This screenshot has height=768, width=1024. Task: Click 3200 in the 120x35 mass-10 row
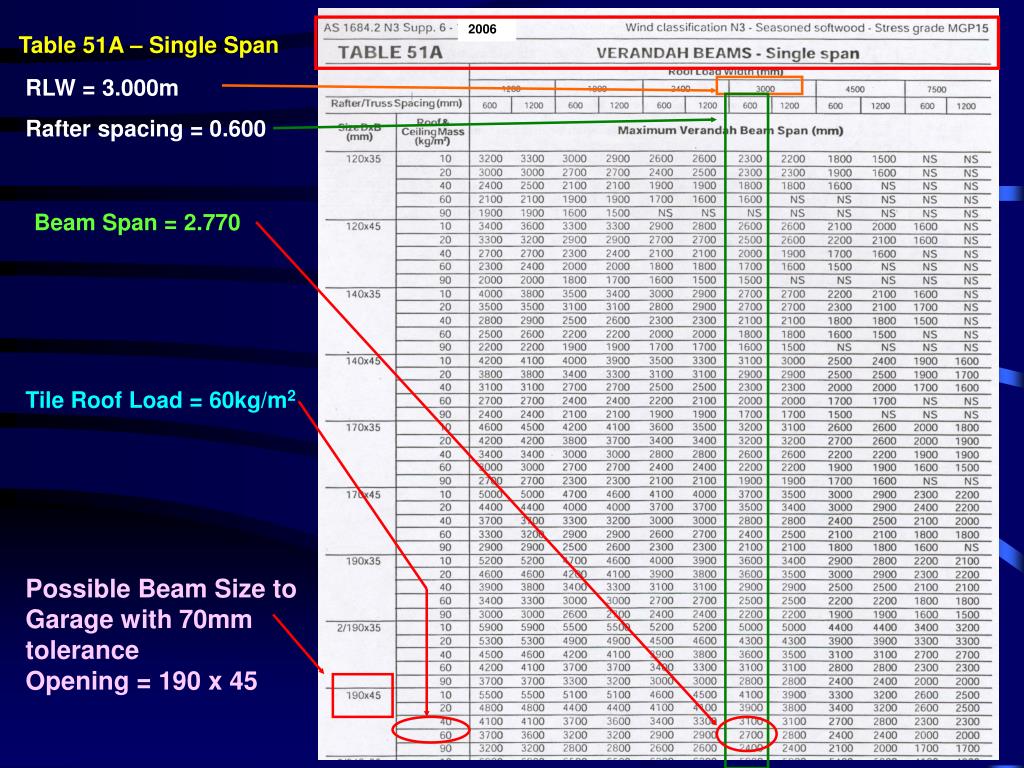click(490, 159)
